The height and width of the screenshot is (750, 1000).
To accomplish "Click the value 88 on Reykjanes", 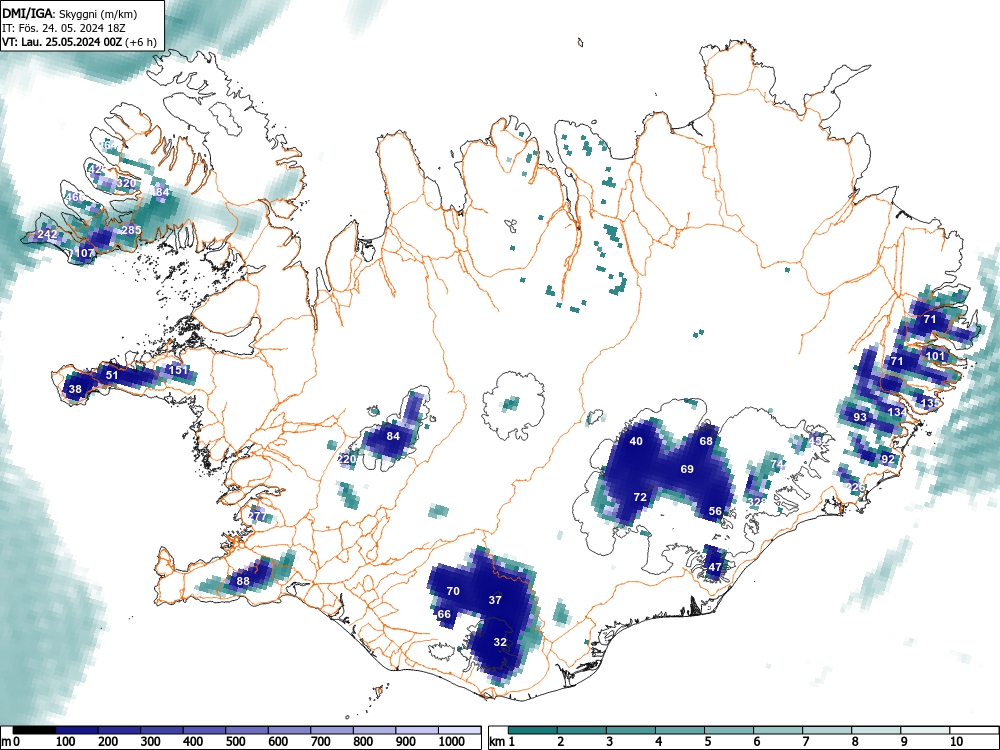I will pyautogui.click(x=243, y=581).
